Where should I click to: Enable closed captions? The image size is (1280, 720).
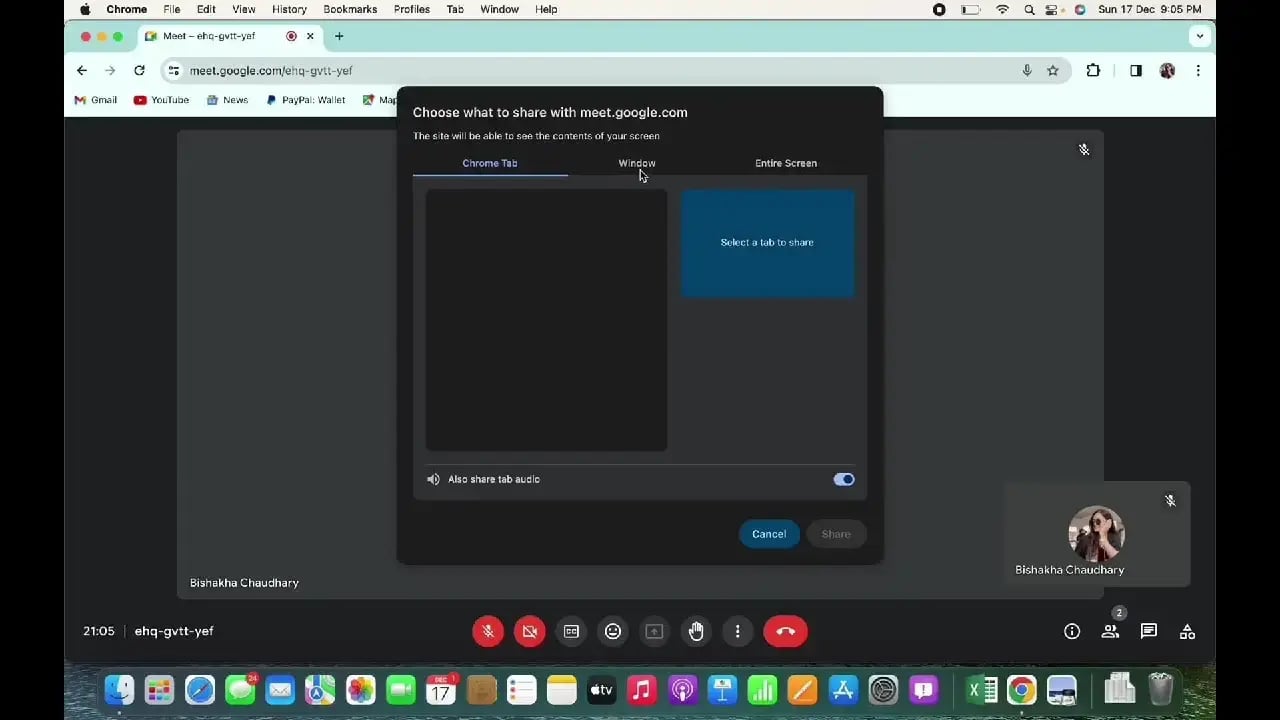click(571, 631)
